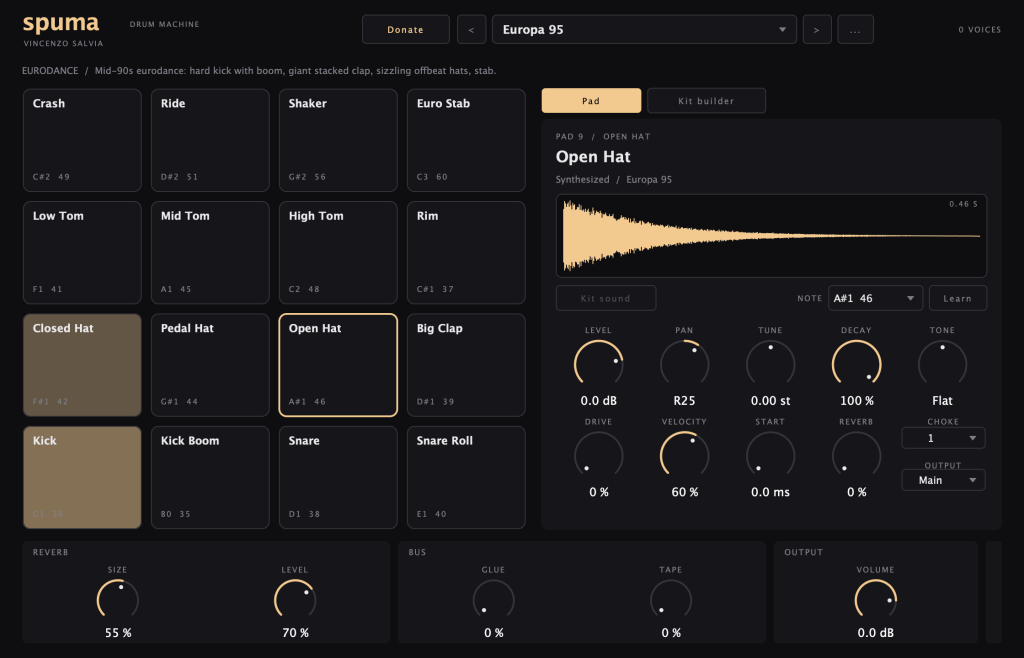Click the Kit sound button

point(606,298)
